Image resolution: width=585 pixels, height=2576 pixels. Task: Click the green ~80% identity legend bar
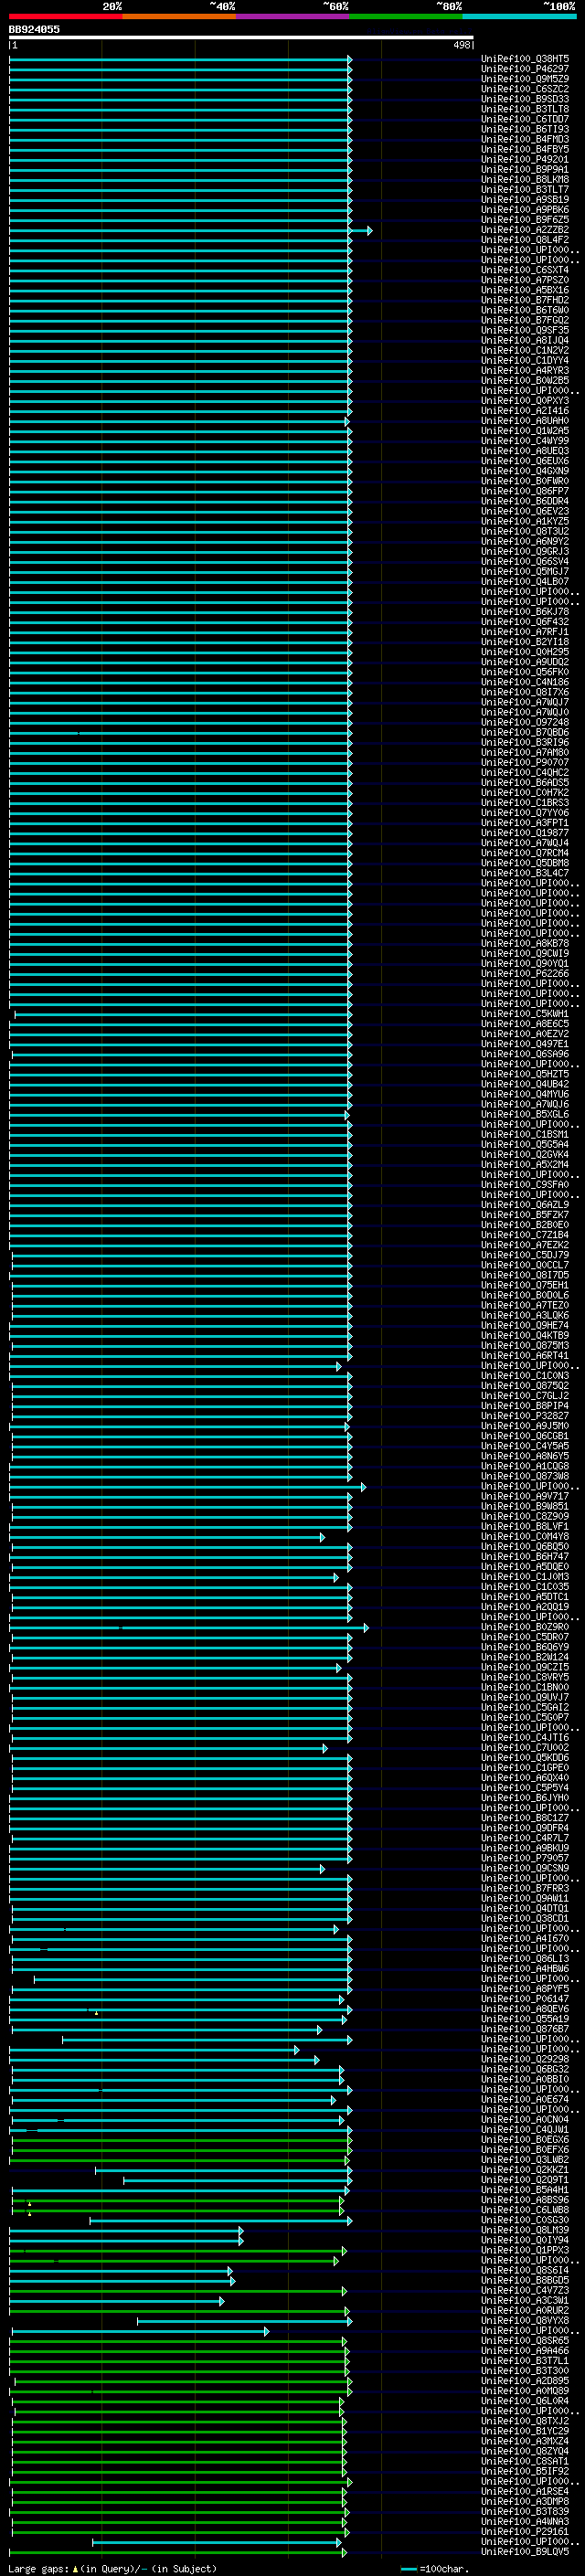[406, 16]
